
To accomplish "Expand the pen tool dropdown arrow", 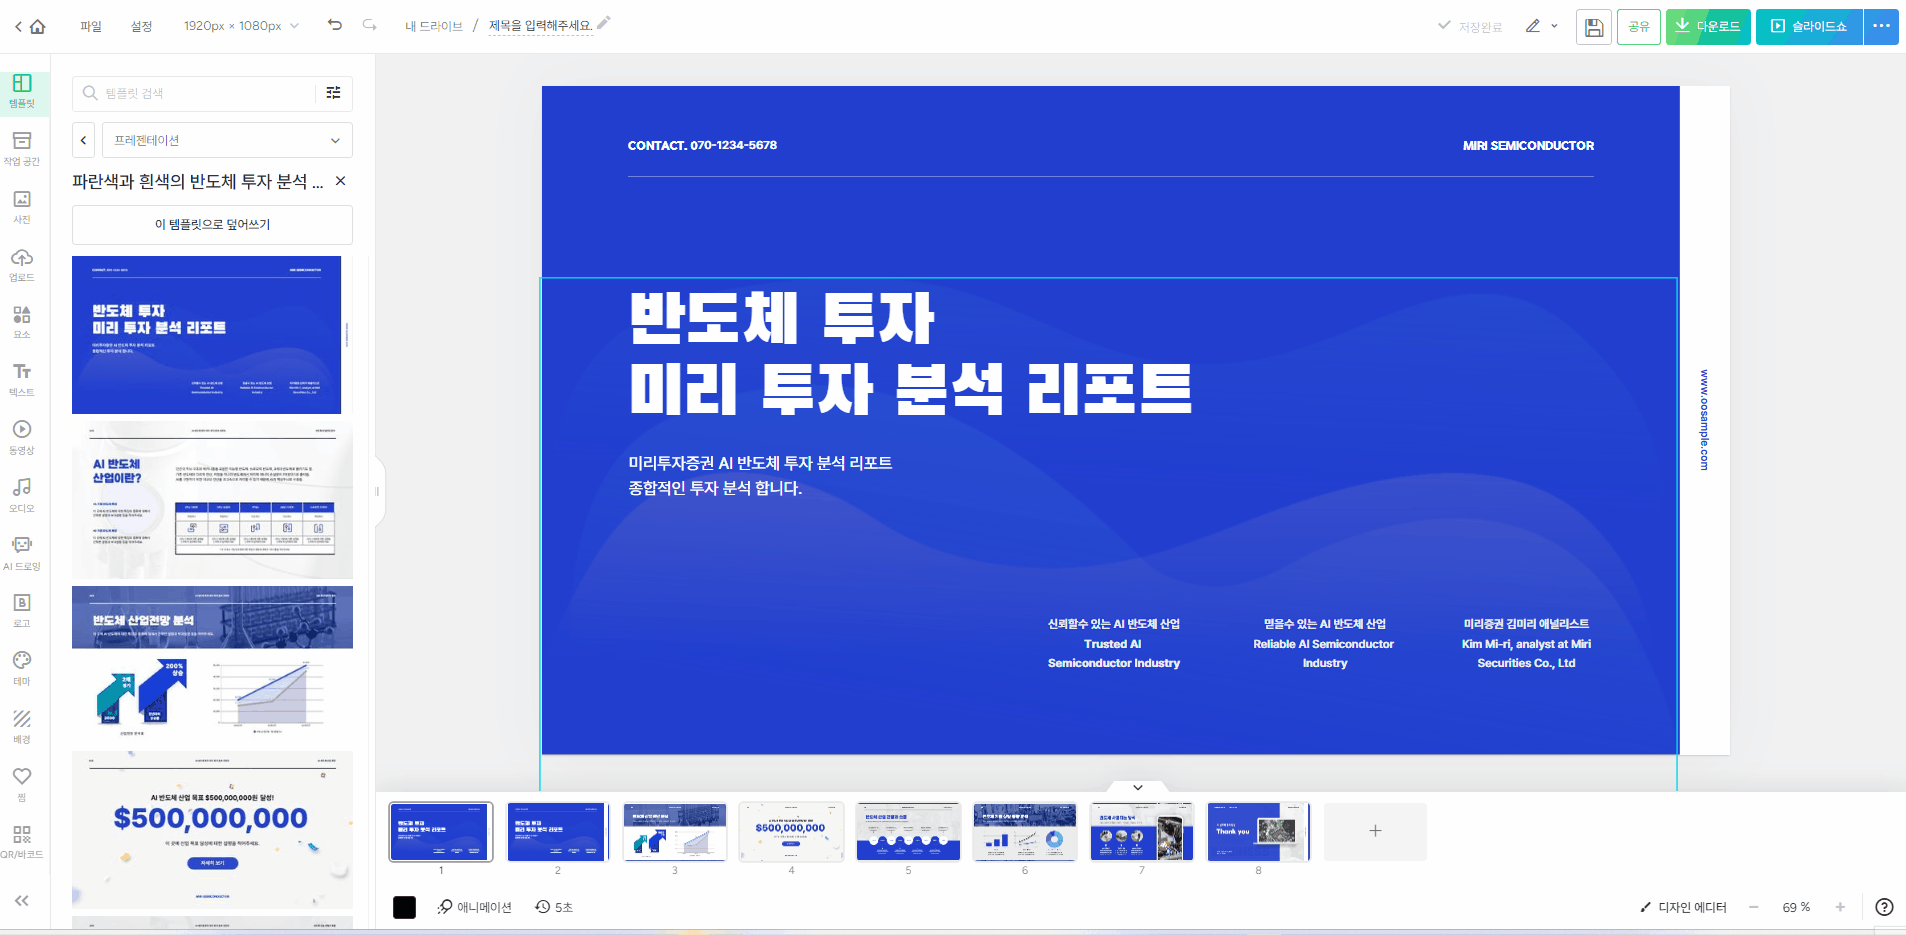I will pos(1554,26).
